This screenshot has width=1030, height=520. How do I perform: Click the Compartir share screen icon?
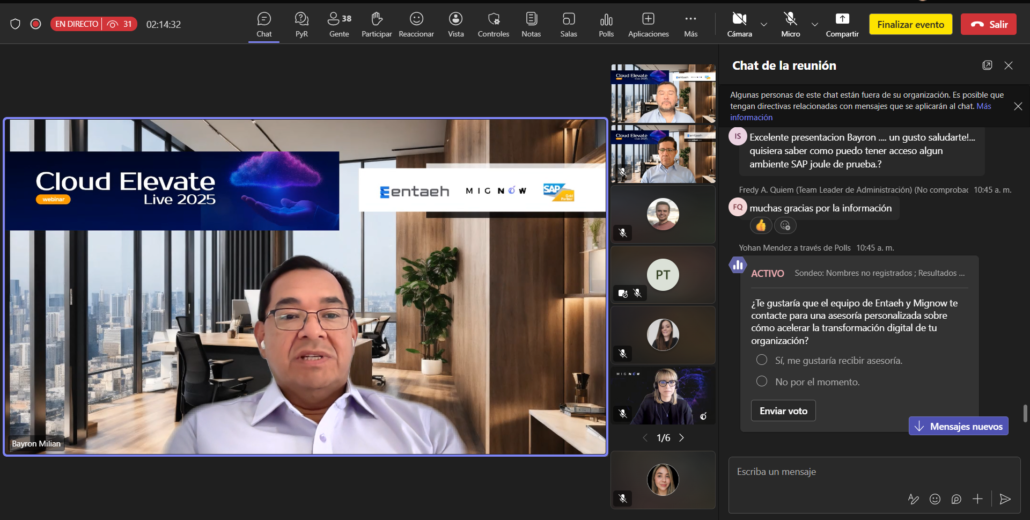[842, 23]
